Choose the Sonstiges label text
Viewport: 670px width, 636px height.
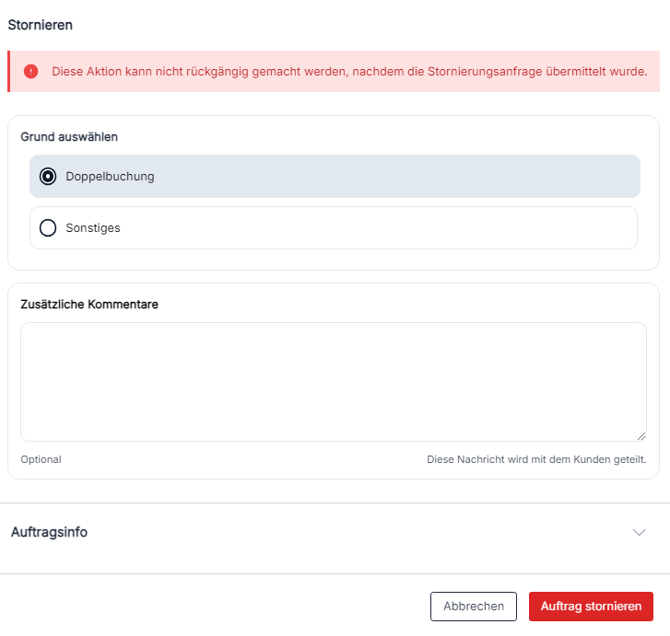coord(93,228)
